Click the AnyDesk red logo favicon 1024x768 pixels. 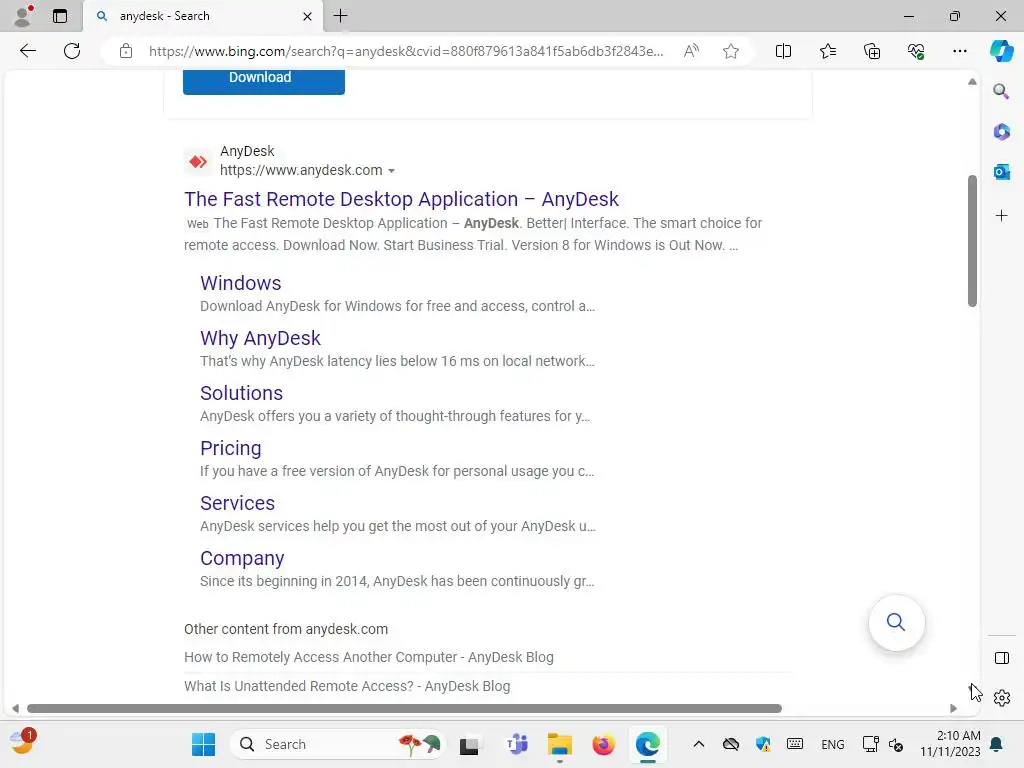(x=198, y=161)
